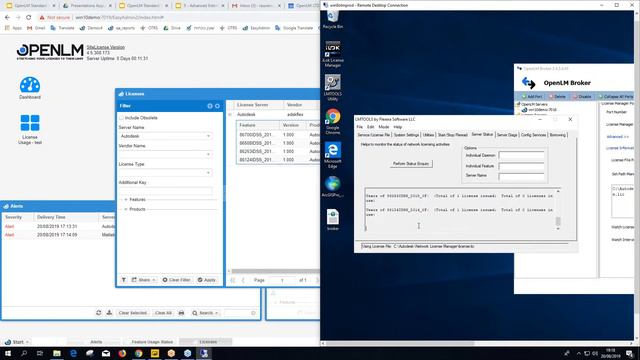Switch to the Service/License File tab in LMTOOLS
Screen dimensions: 640x360
pyautogui.click(x=373, y=135)
